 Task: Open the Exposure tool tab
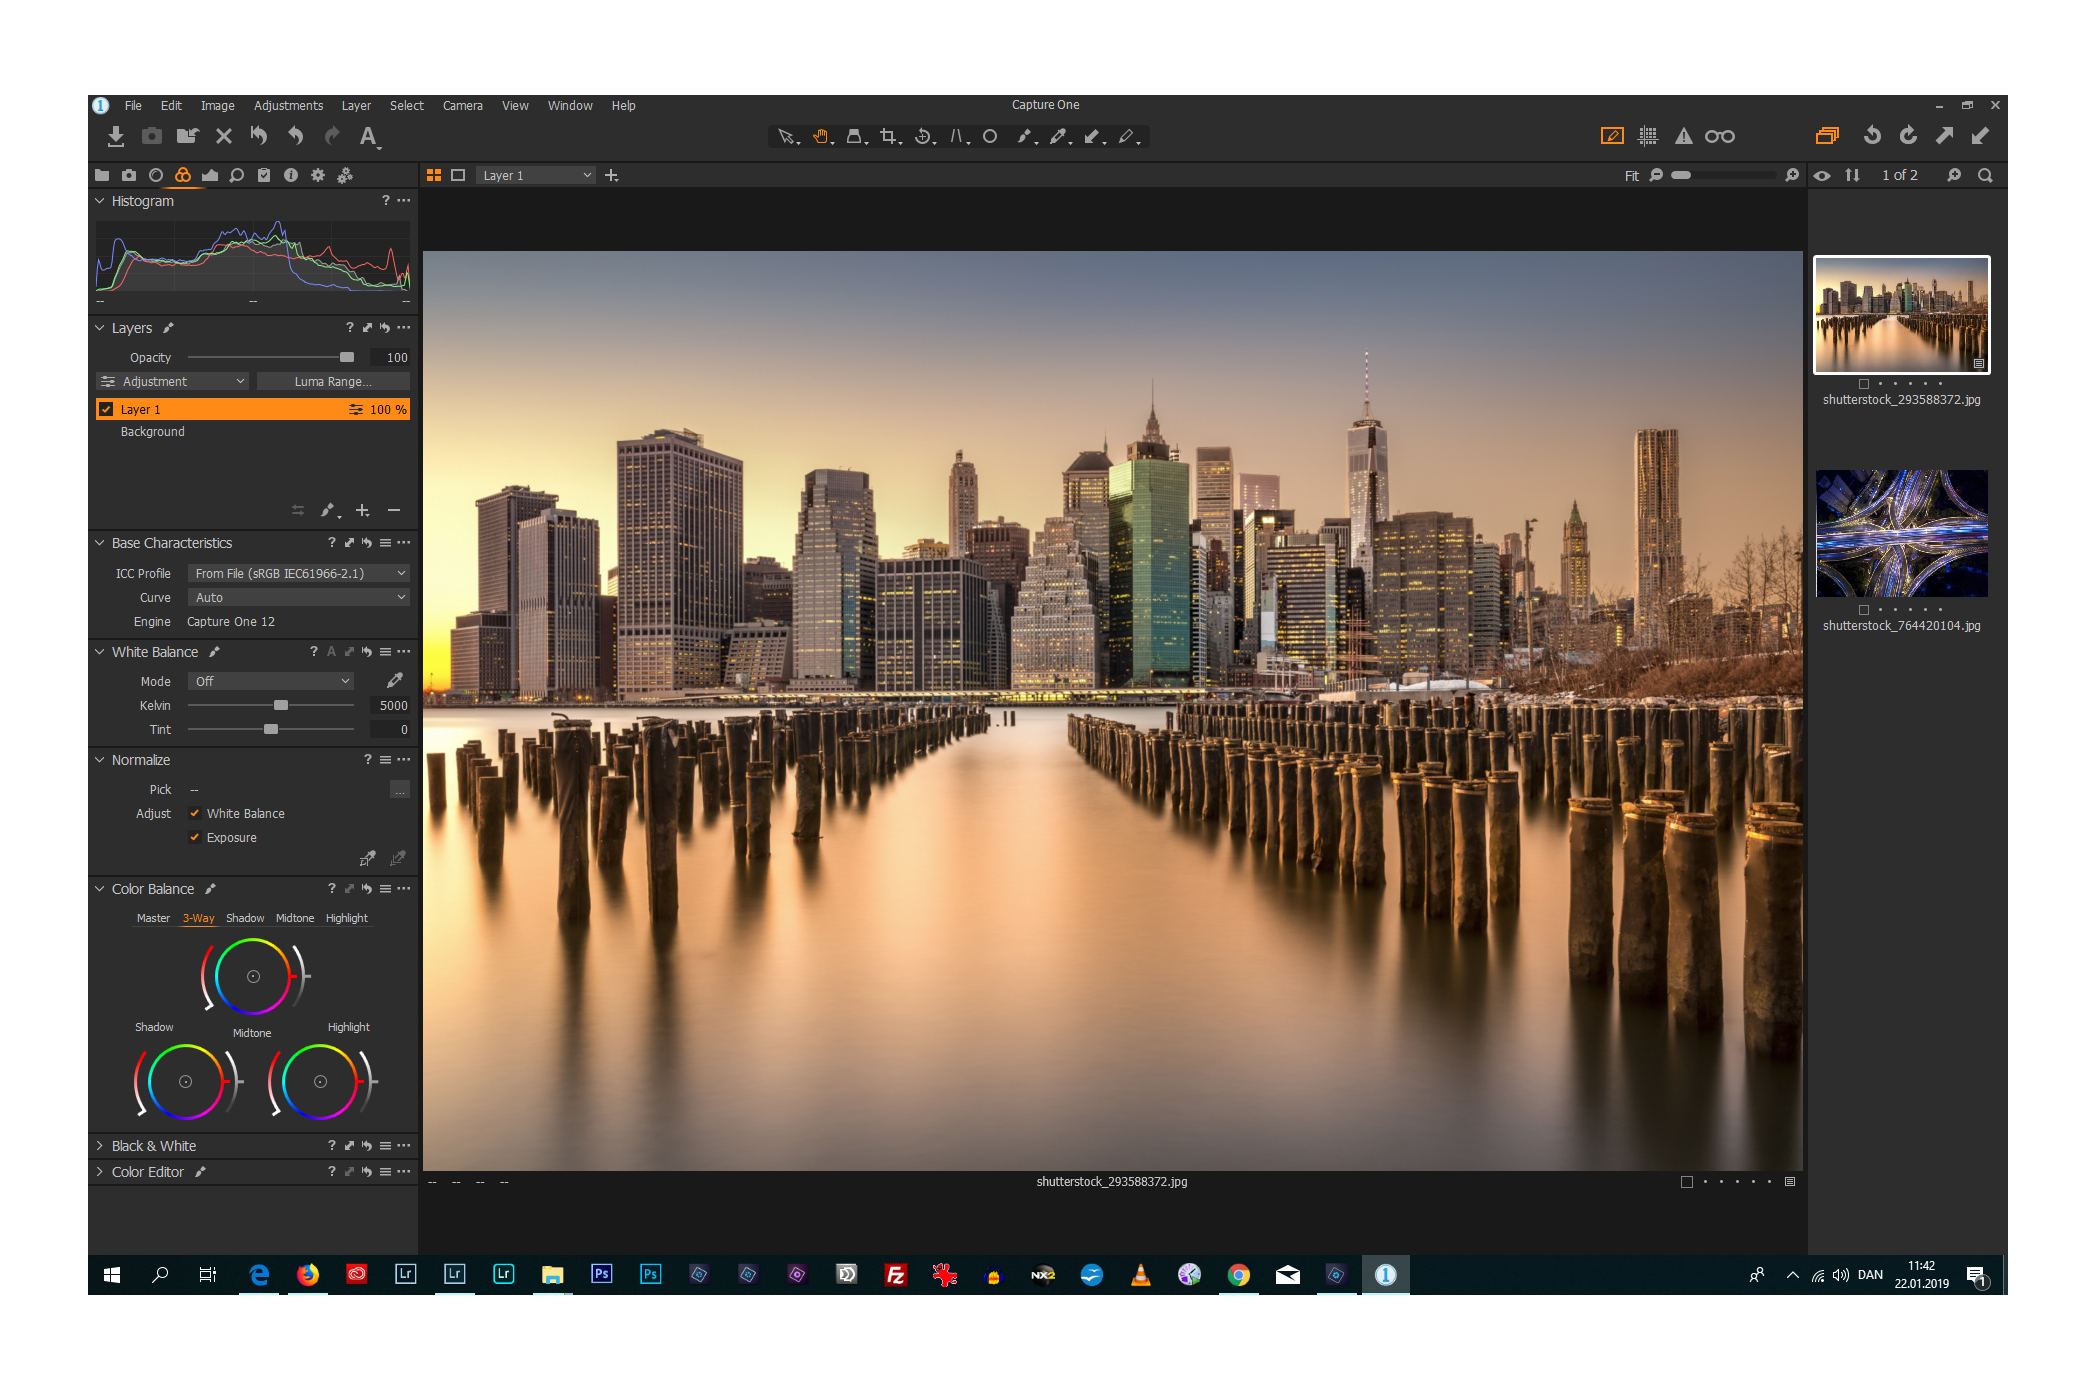click(x=210, y=175)
